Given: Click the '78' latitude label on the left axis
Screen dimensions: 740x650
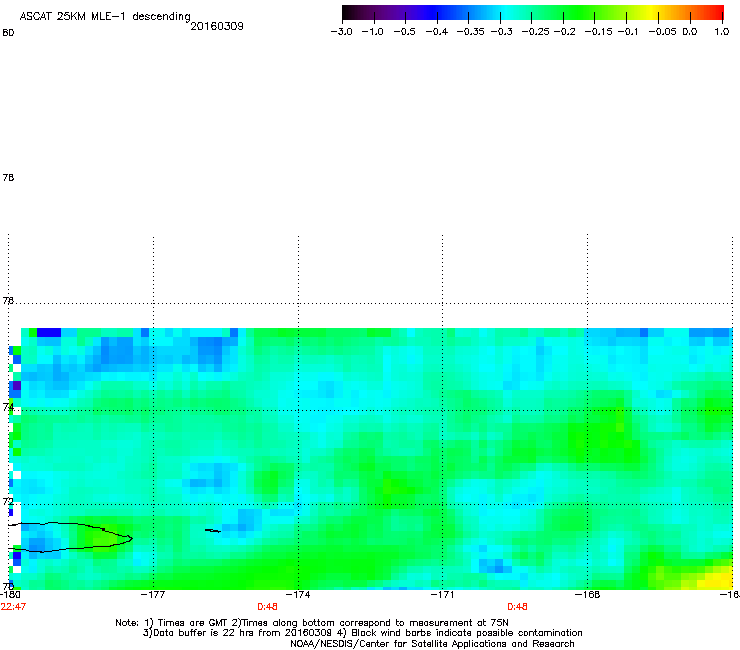Looking at the screenshot, I should click(8, 177).
